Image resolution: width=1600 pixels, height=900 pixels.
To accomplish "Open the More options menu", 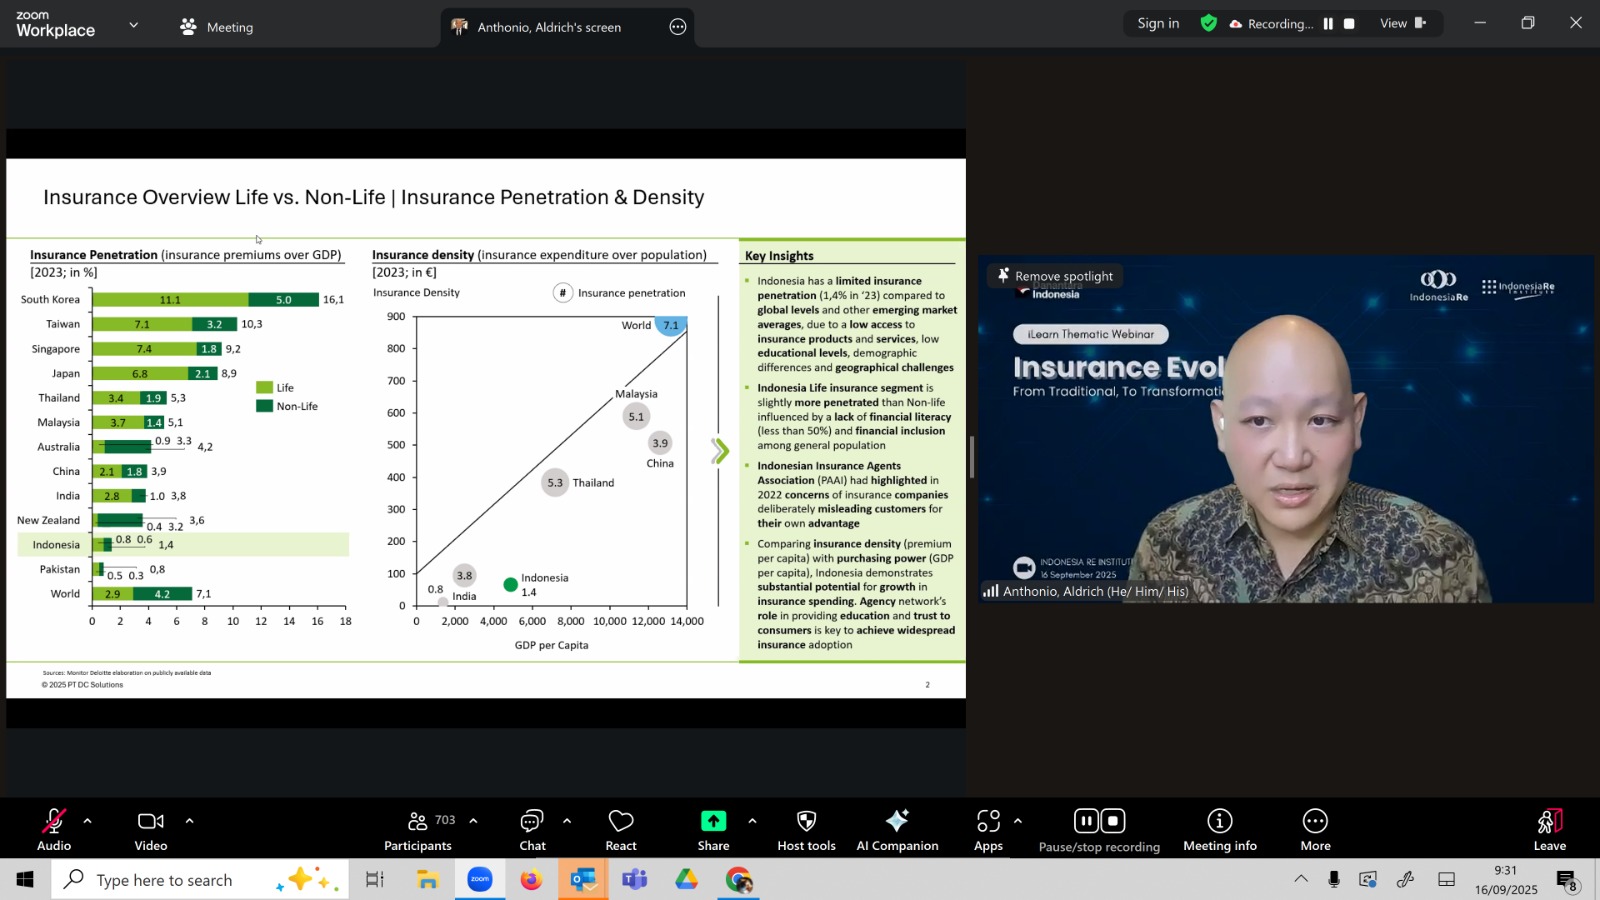I will click(1315, 830).
